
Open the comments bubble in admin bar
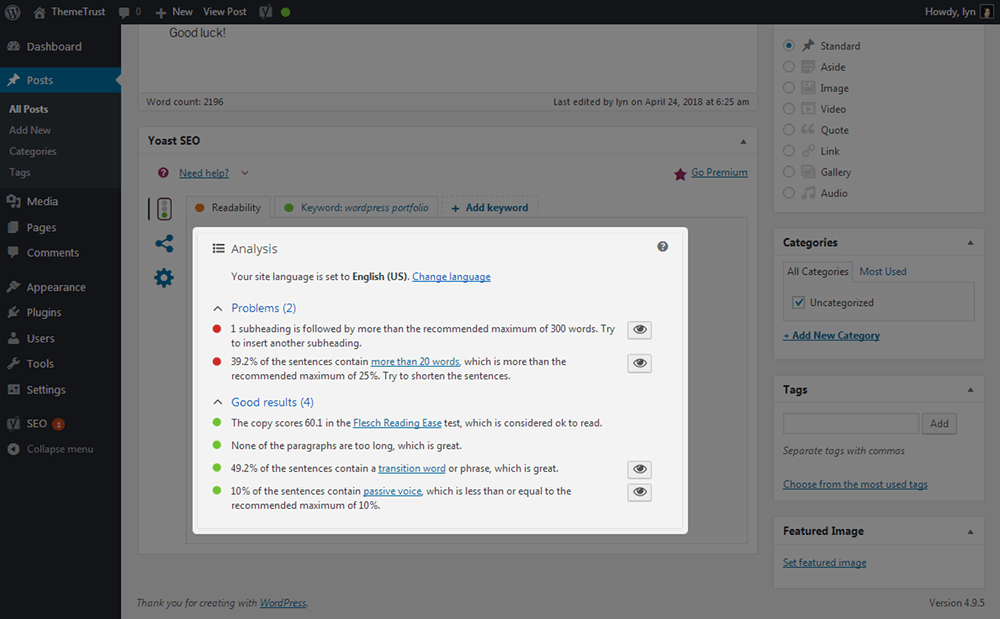pos(129,12)
